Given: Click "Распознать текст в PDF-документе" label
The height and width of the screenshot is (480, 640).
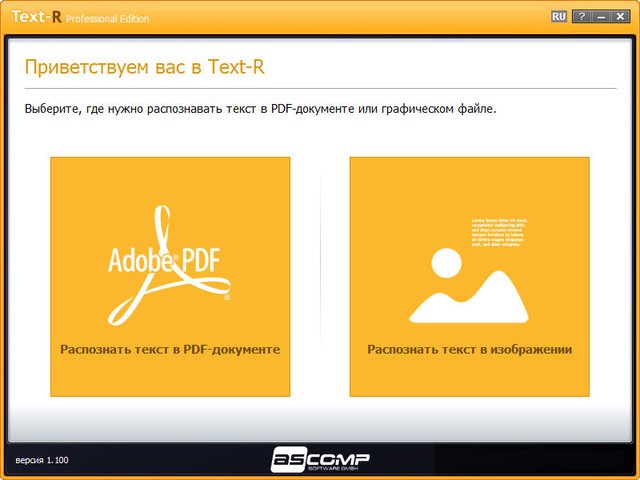Looking at the screenshot, I should pyautogui.click(x=170, y=349).
